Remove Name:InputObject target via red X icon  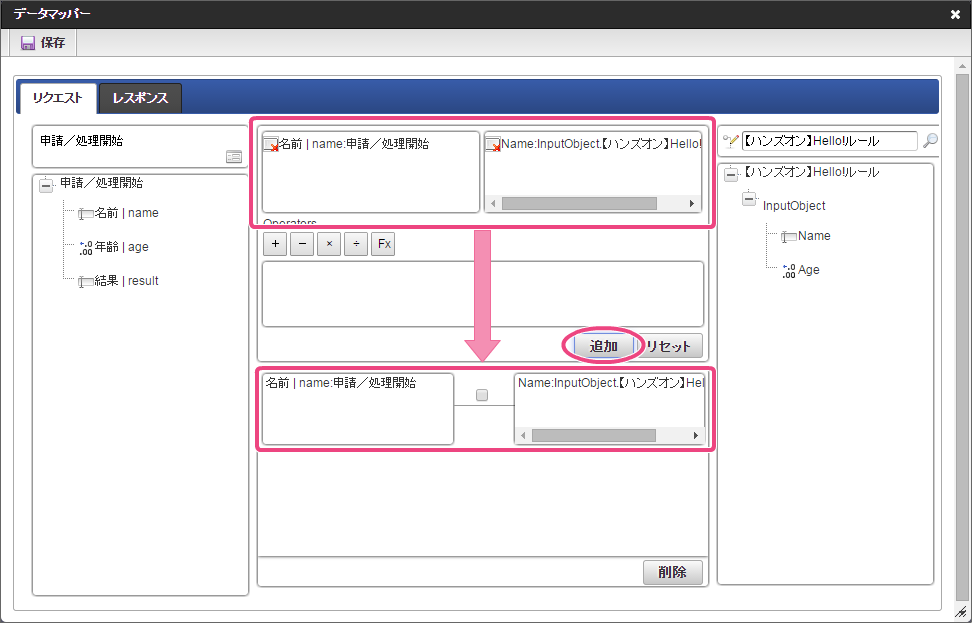coord(493,145)
